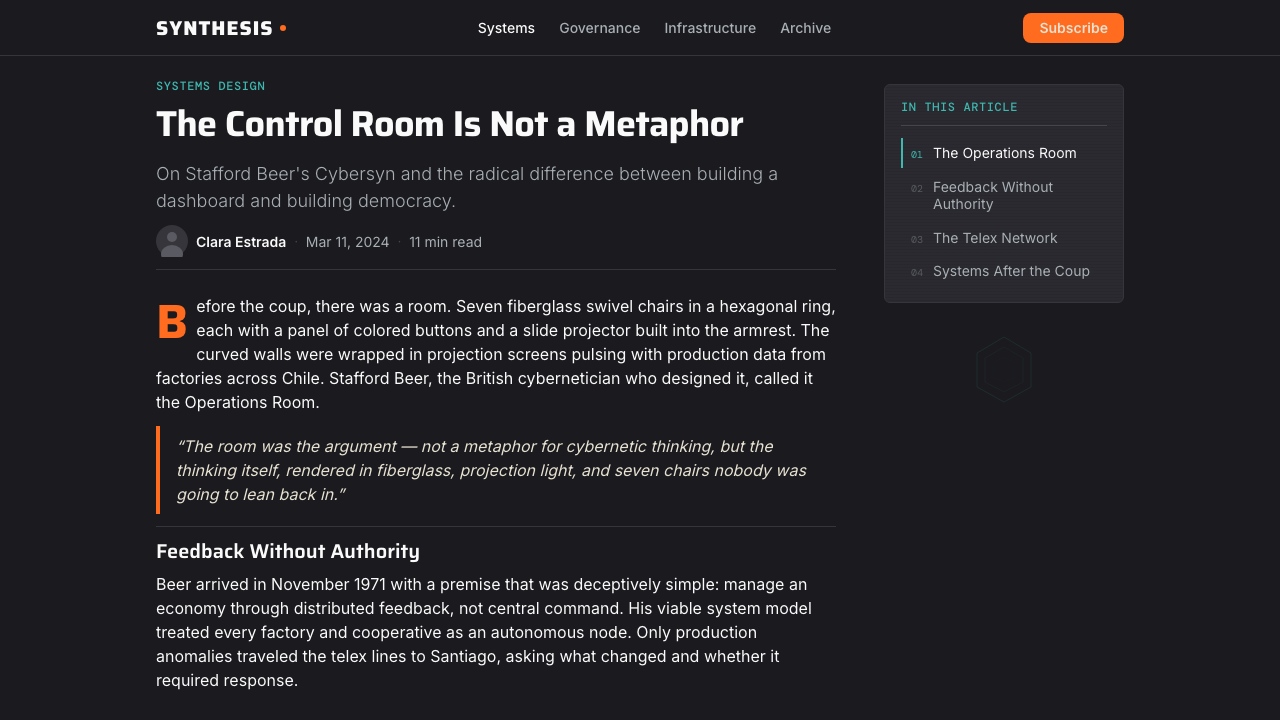Click the orange drop cap letter B
Screen dimensions: 1280x720
[x=172, y=323]
